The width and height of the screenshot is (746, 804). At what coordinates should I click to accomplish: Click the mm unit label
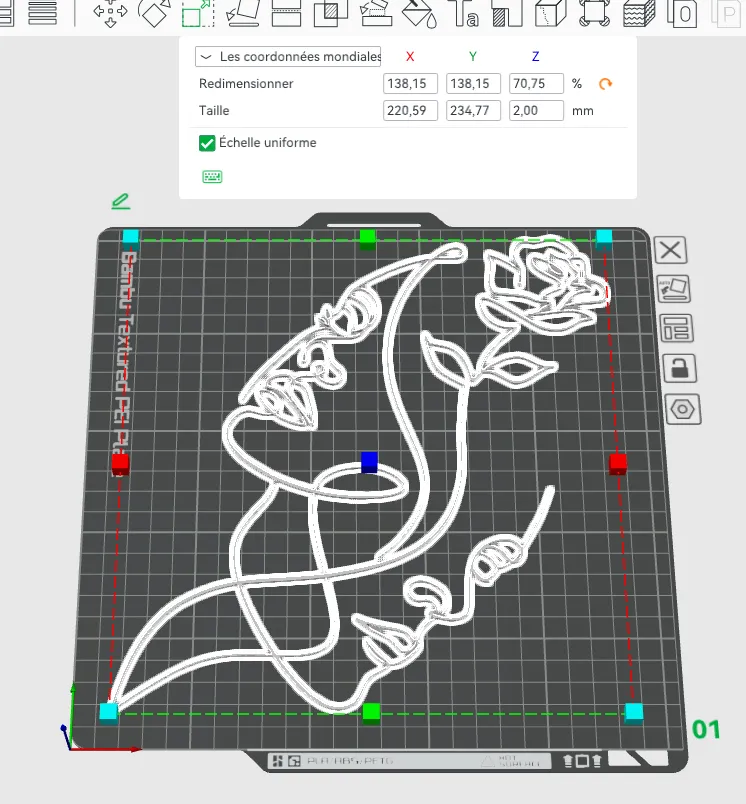point(583,111)
